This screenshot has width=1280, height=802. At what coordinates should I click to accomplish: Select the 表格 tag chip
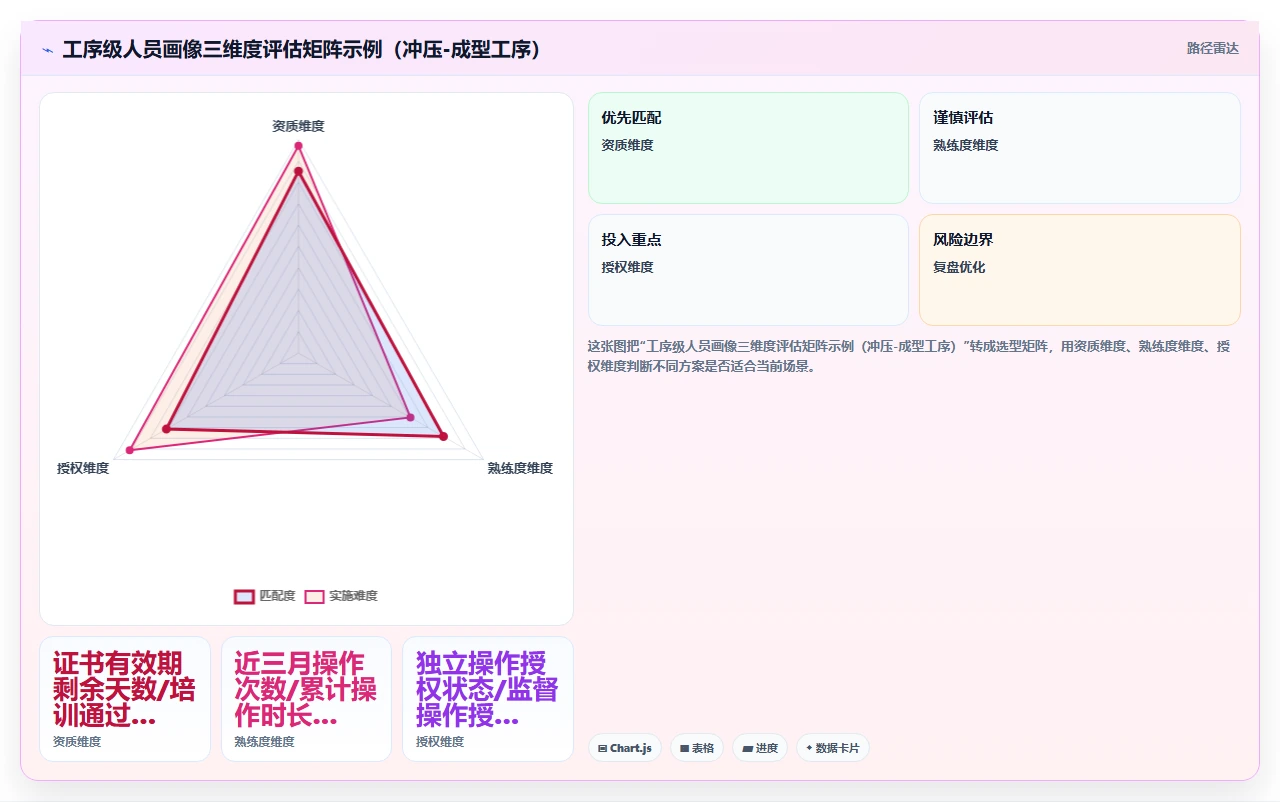(697, 748)
